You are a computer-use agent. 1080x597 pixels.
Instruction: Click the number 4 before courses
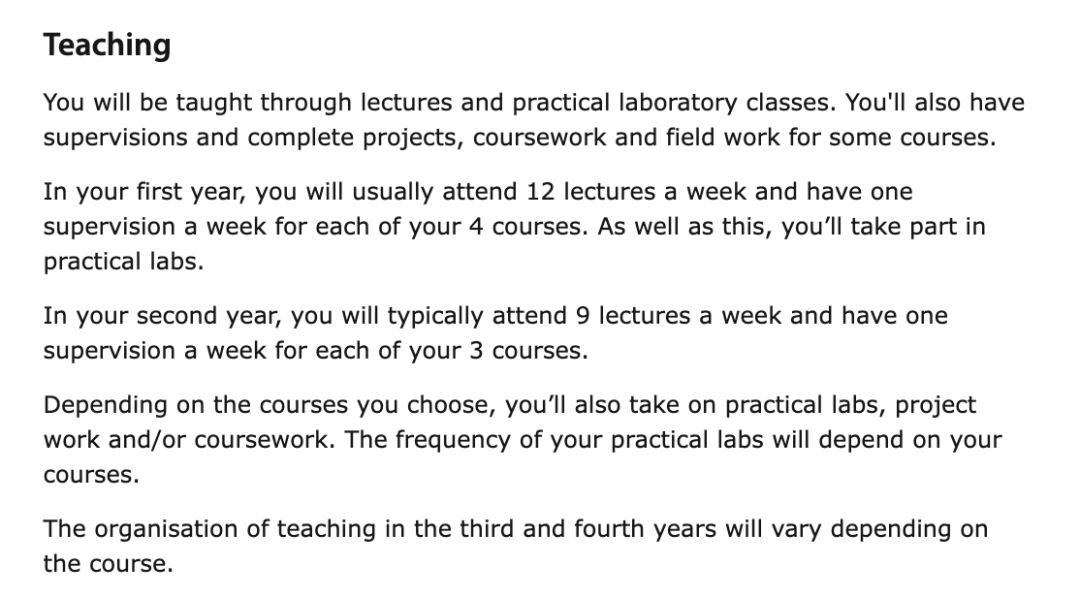click(x=476, y=227)
